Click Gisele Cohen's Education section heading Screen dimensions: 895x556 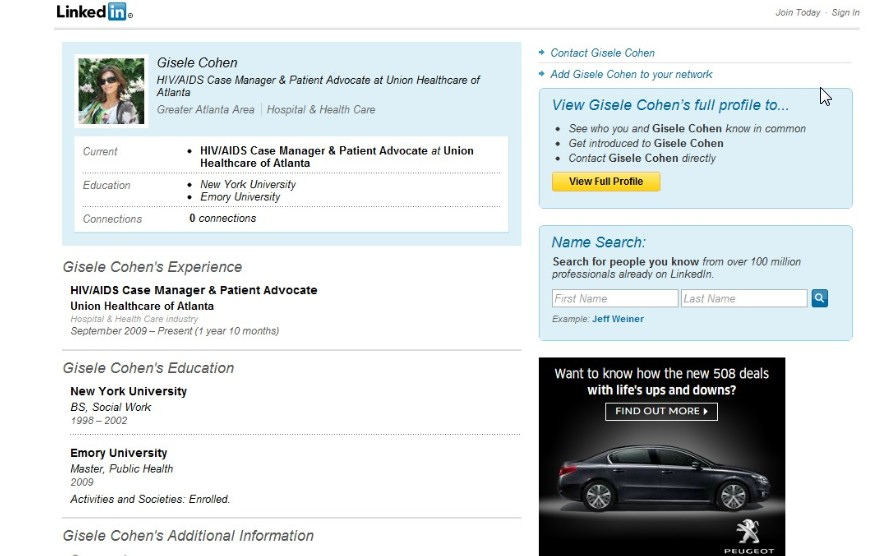(x=148, y=368)
